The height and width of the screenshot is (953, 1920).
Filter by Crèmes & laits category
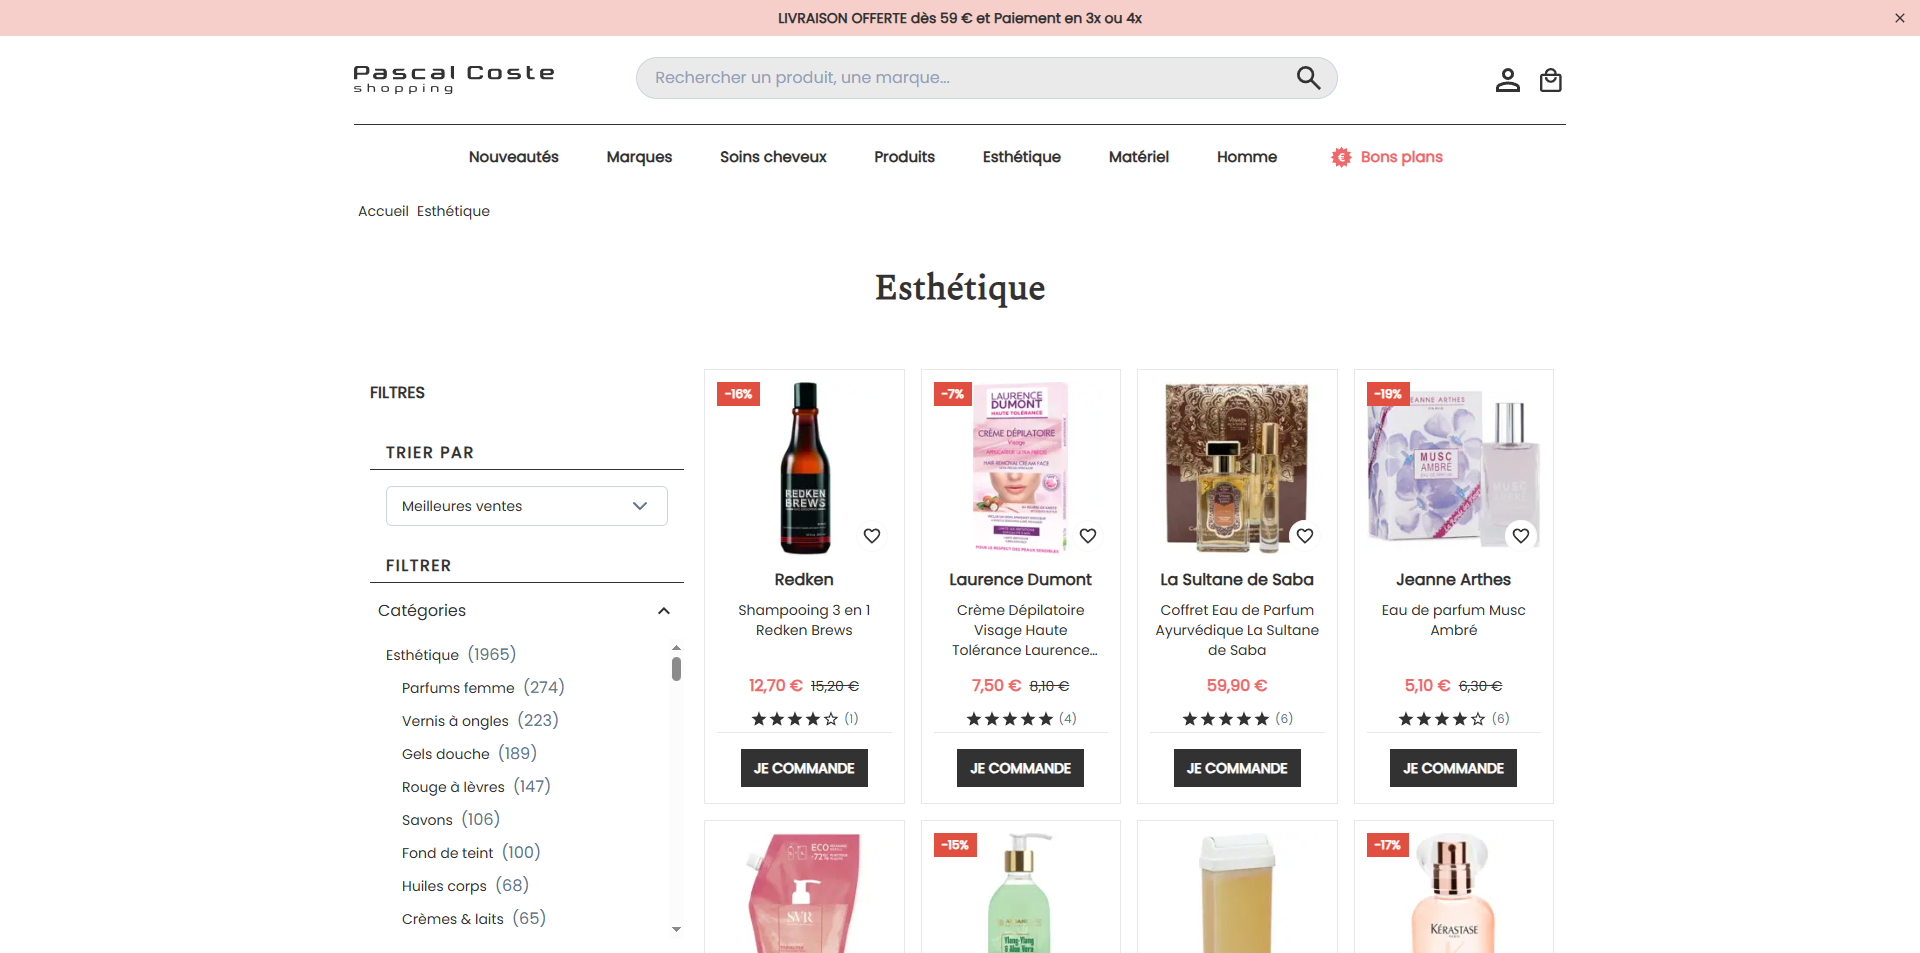[x=474, y=918]
